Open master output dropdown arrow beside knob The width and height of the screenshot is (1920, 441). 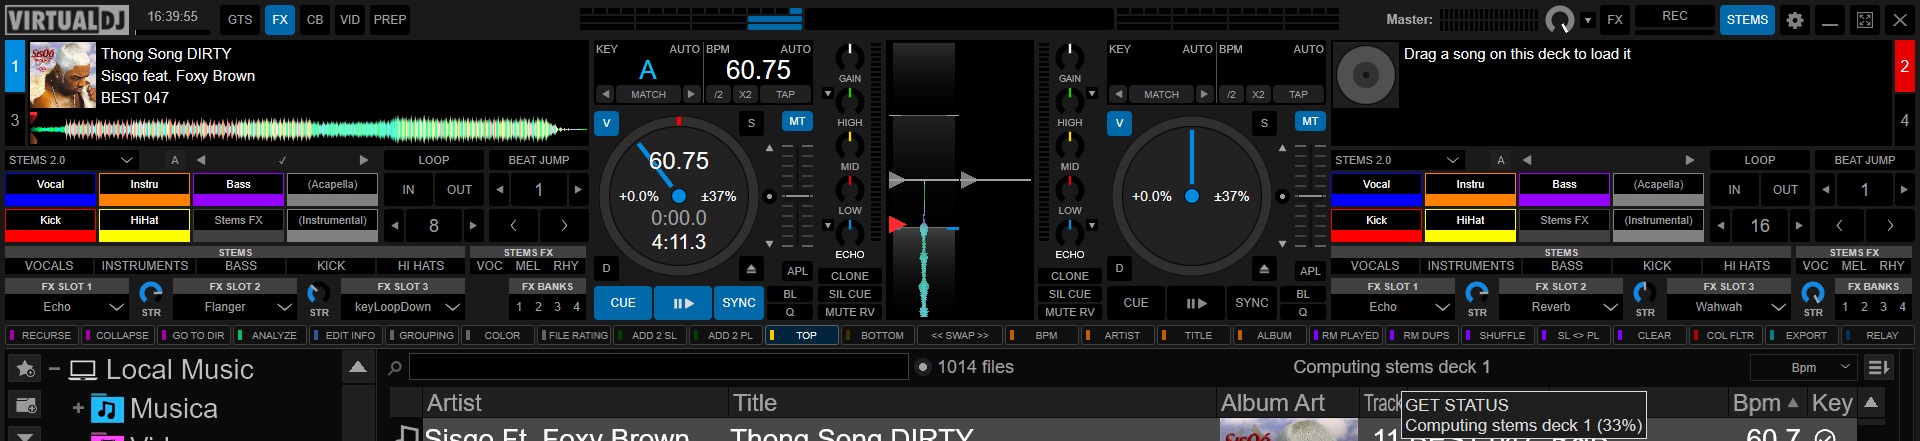click(x=1587, y=20)
